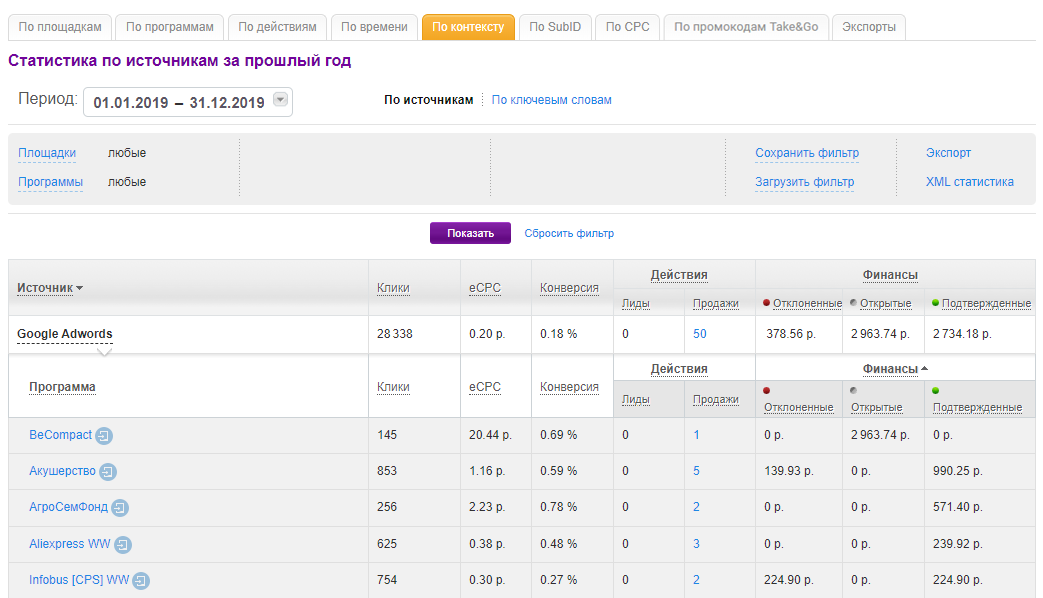Click the Сбросить фильтр link

(569, 233)
